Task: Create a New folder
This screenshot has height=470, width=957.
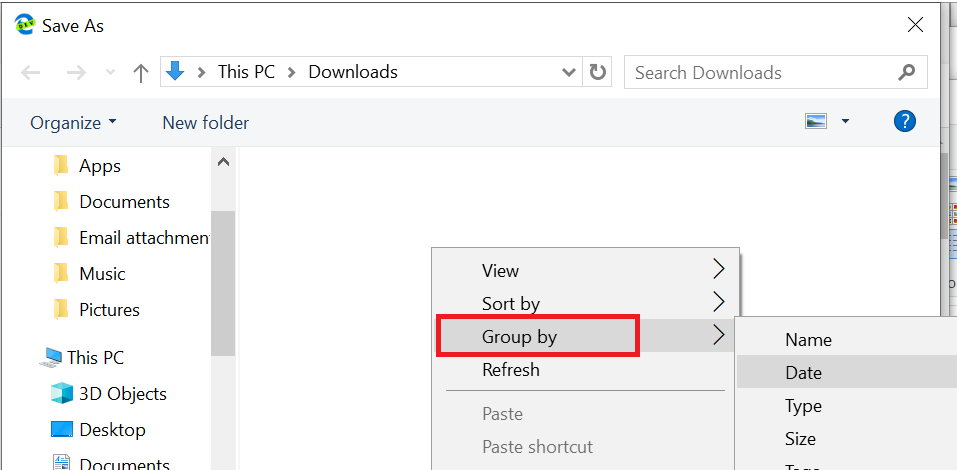Action: 206,123
